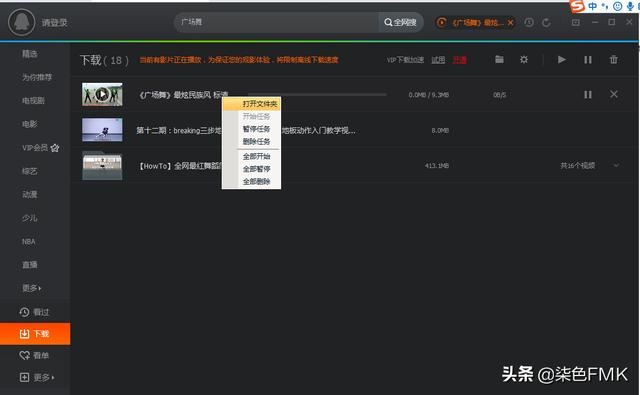This screenshot has width=640, height=395.
Task: Open download settings gear icon
Action: coord(524,60)
